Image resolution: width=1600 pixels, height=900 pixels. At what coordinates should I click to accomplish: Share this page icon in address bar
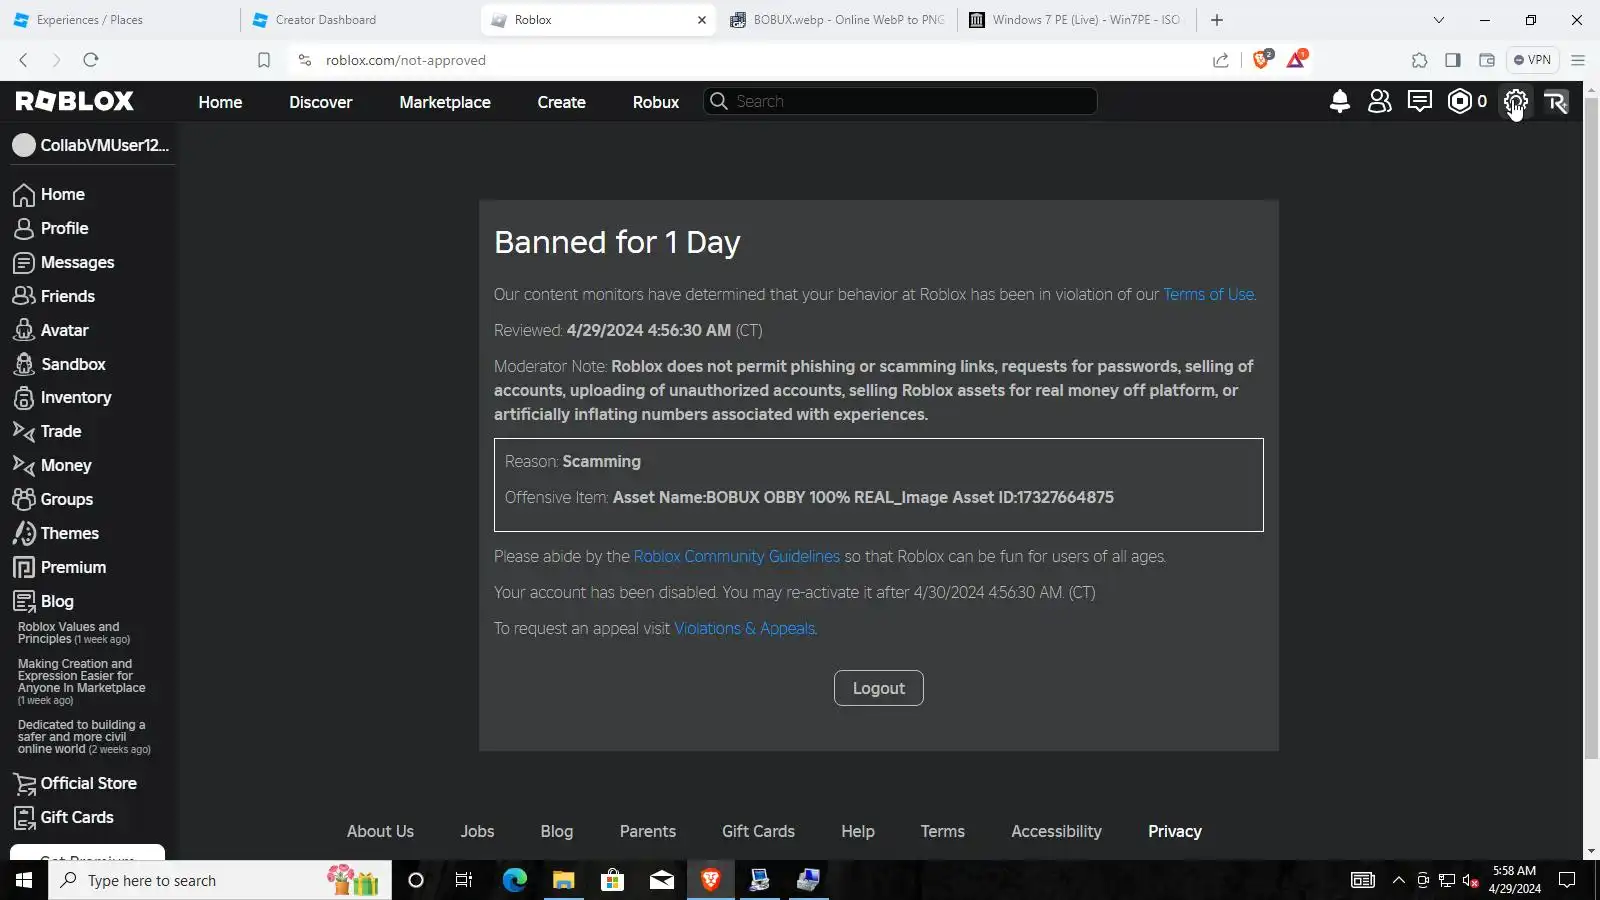click(1221, 60)
